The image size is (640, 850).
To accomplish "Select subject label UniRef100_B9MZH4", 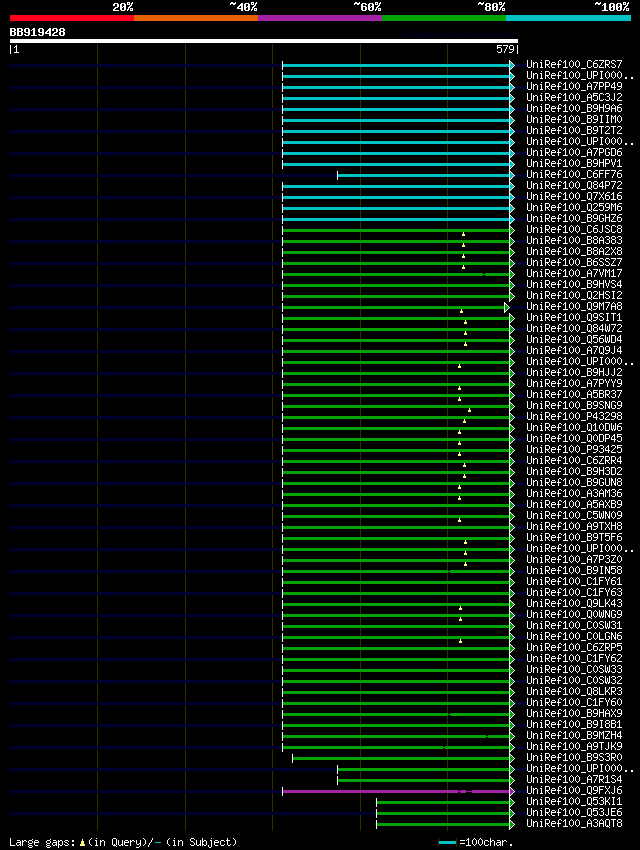I will [x=574, y=736].
